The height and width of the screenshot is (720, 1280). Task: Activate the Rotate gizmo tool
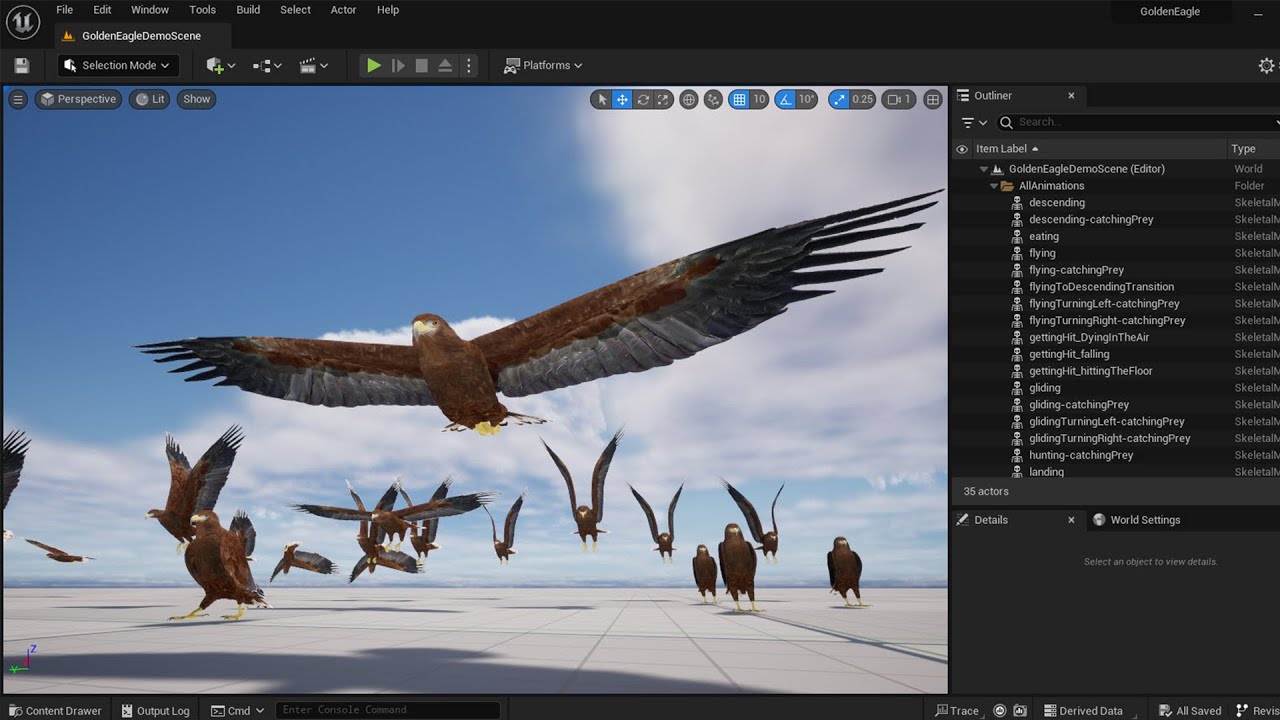tap(643, 99)
